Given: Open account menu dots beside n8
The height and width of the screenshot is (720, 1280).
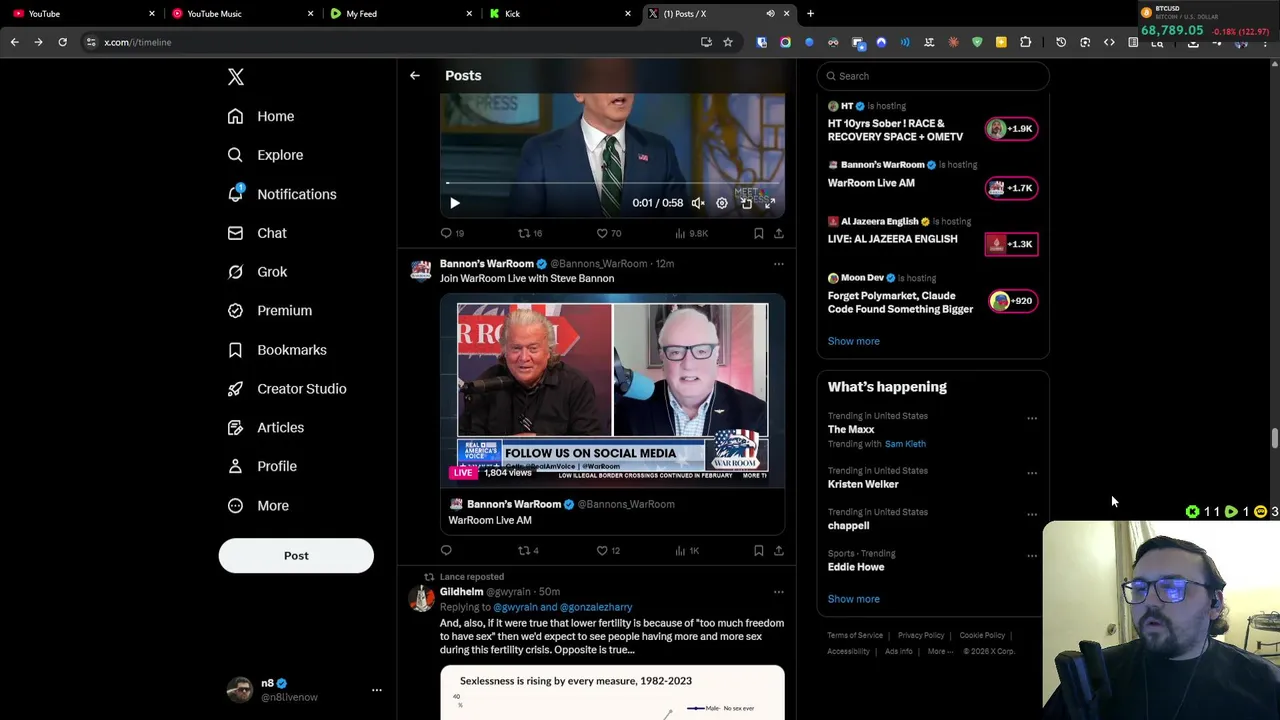Looking at the screenshot, I should (x=377, y=690).
